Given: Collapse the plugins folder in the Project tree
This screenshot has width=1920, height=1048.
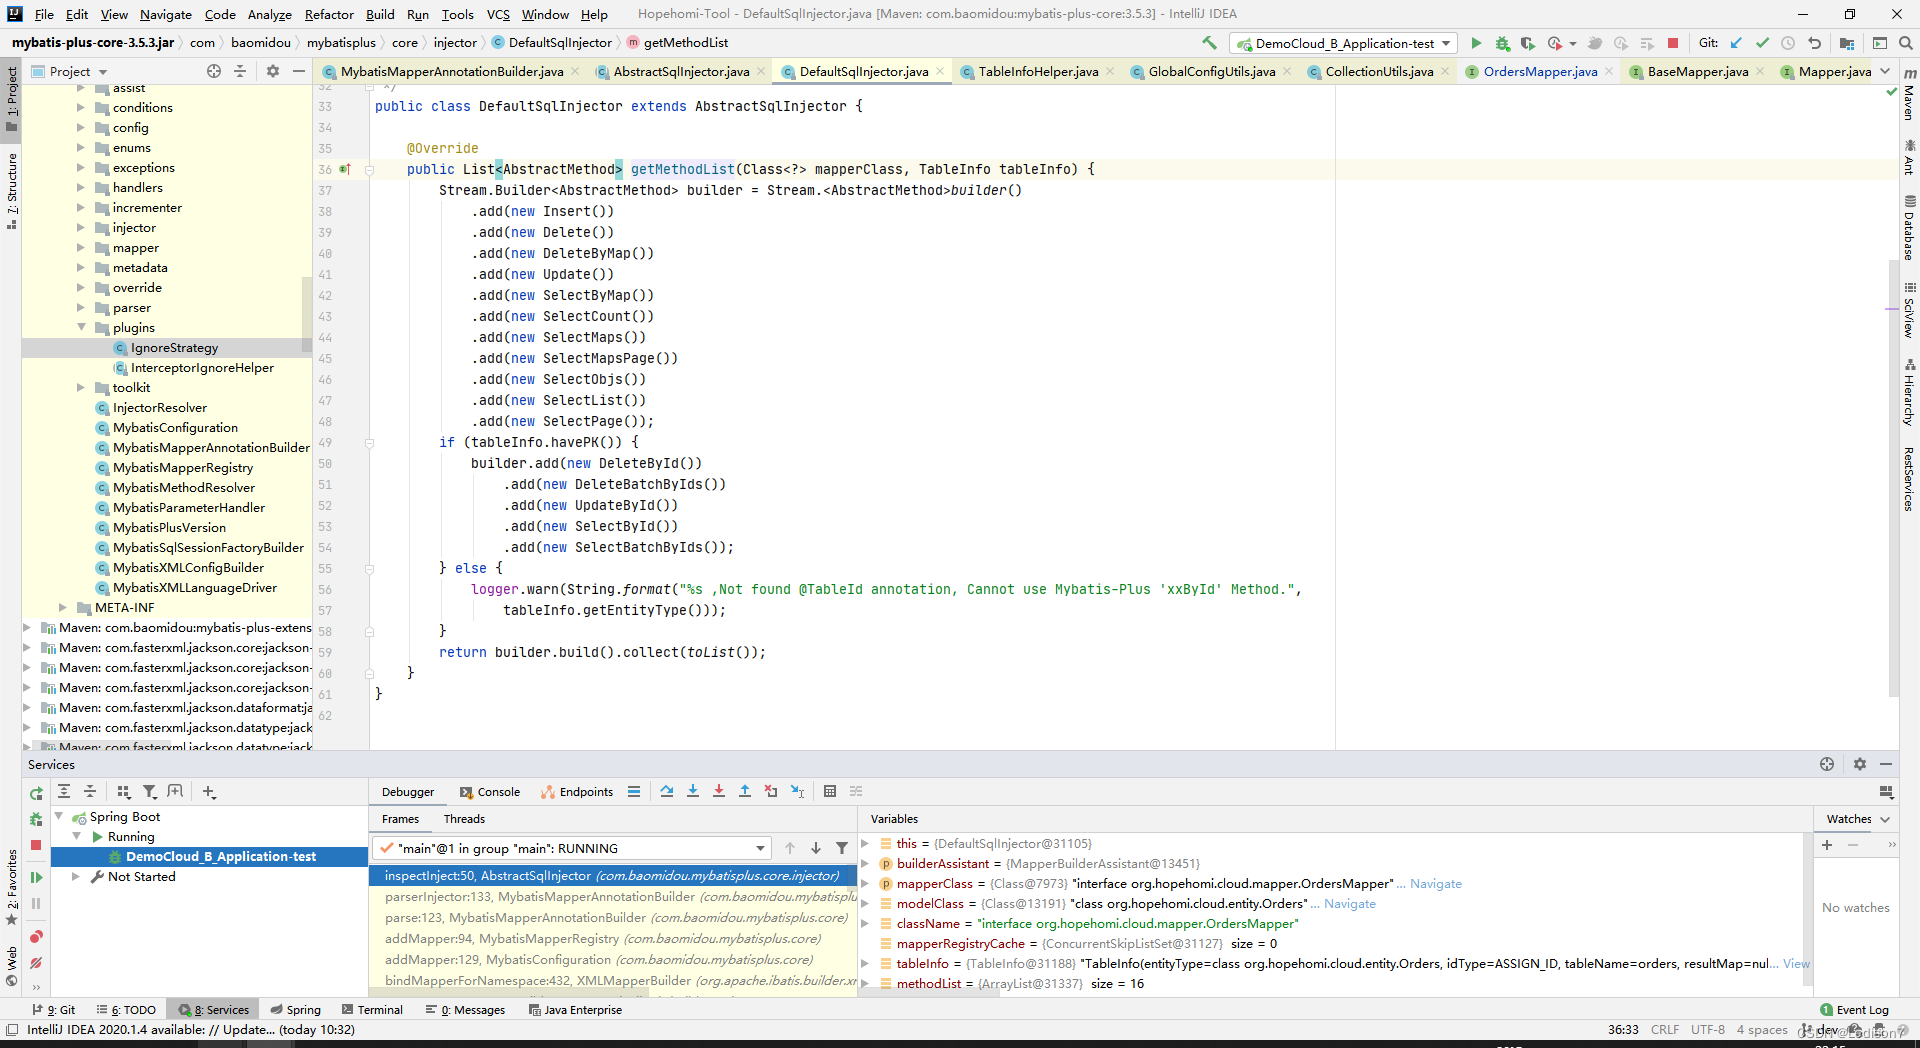Looking at the screenshot, I should pyautogui.click(x=81, y=327).
